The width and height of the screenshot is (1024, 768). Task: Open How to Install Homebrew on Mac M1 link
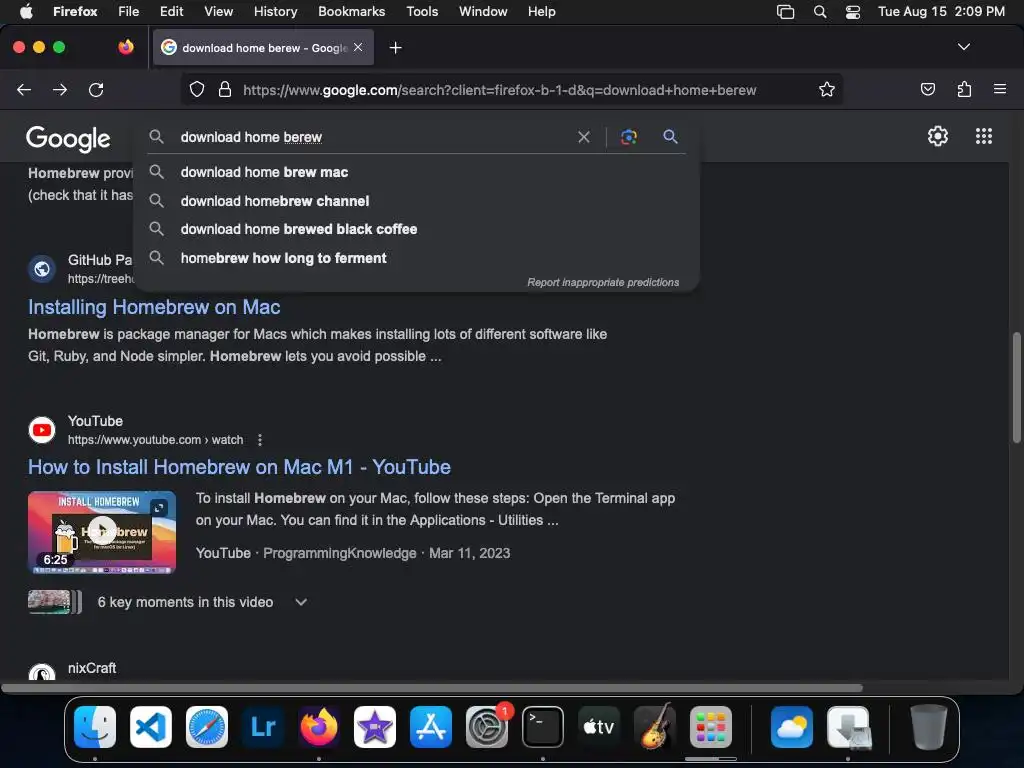(x=239, y=467)
